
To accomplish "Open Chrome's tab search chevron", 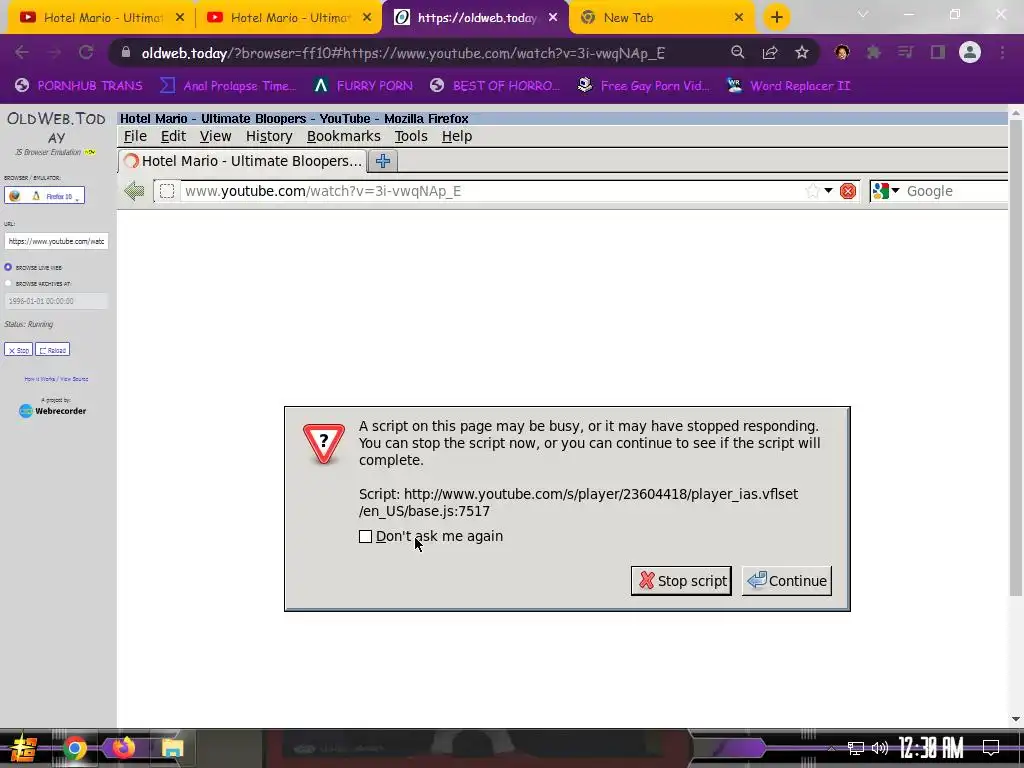I will pos(863,14).
